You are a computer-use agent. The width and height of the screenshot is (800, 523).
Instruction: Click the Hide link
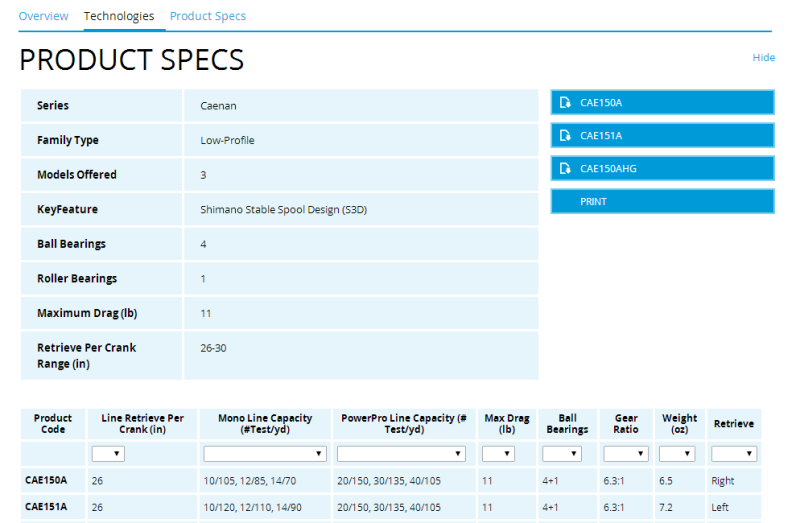(763, 58)
